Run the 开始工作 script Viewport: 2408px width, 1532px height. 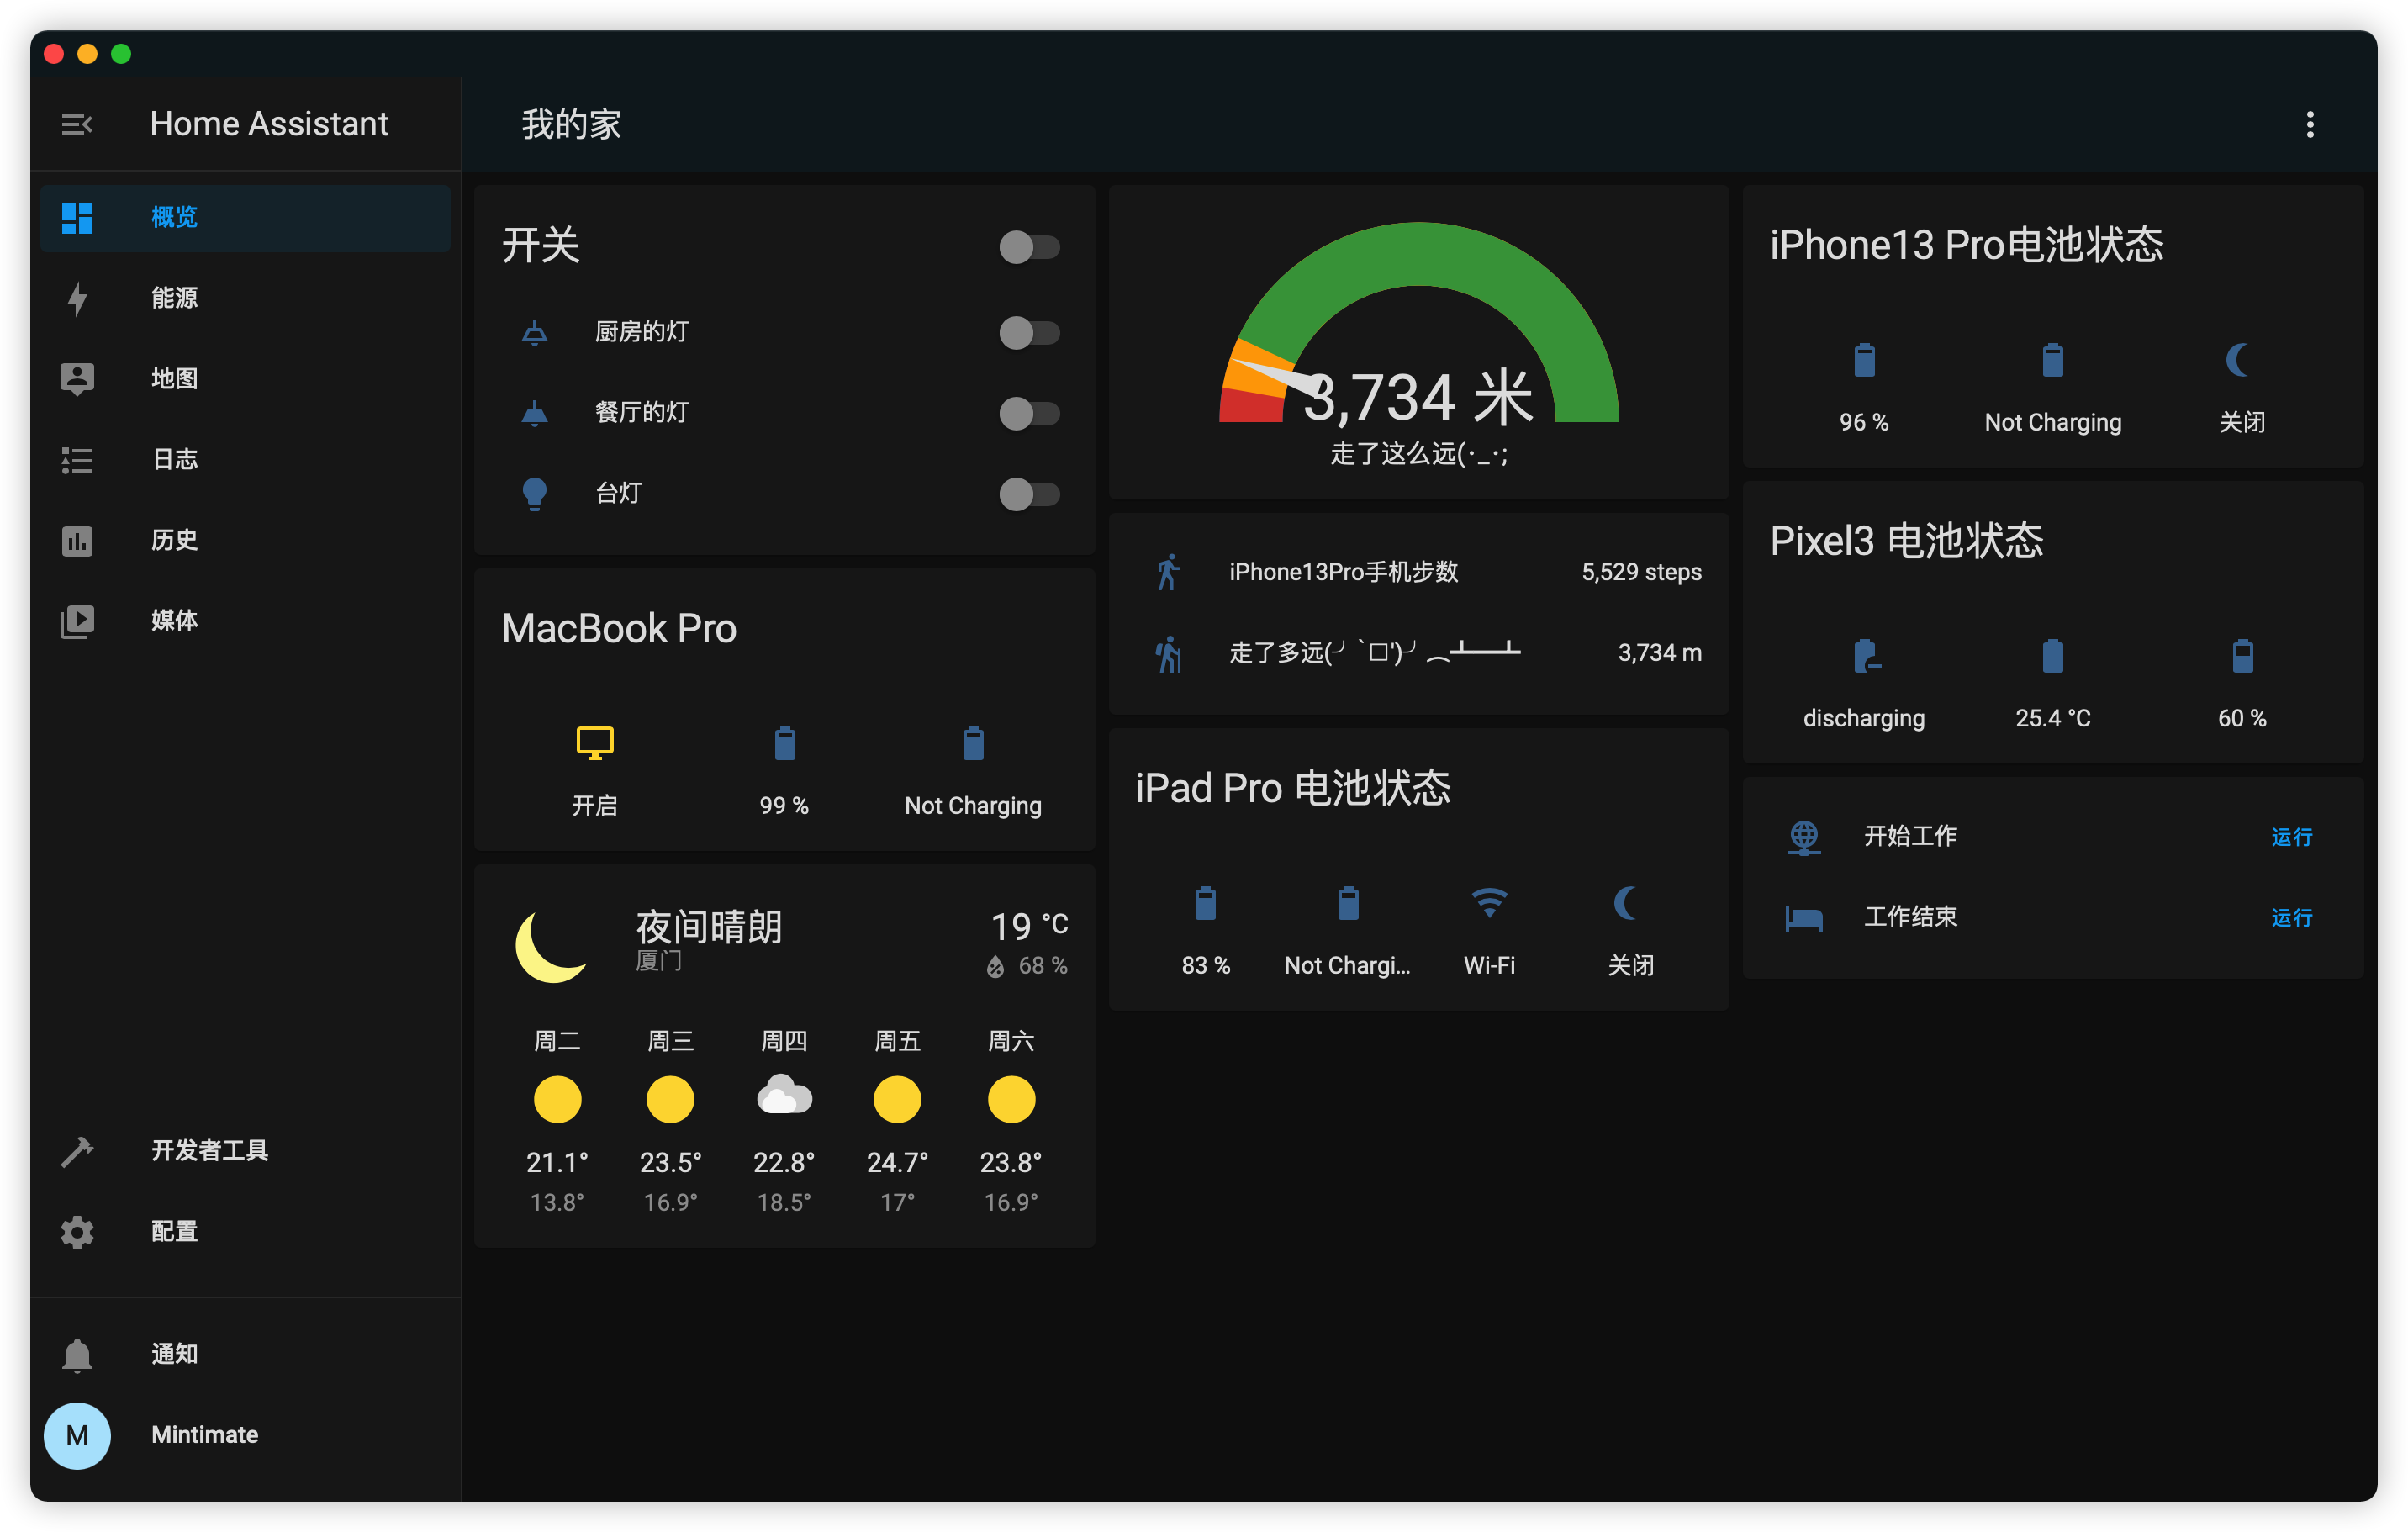point(2291,837)
